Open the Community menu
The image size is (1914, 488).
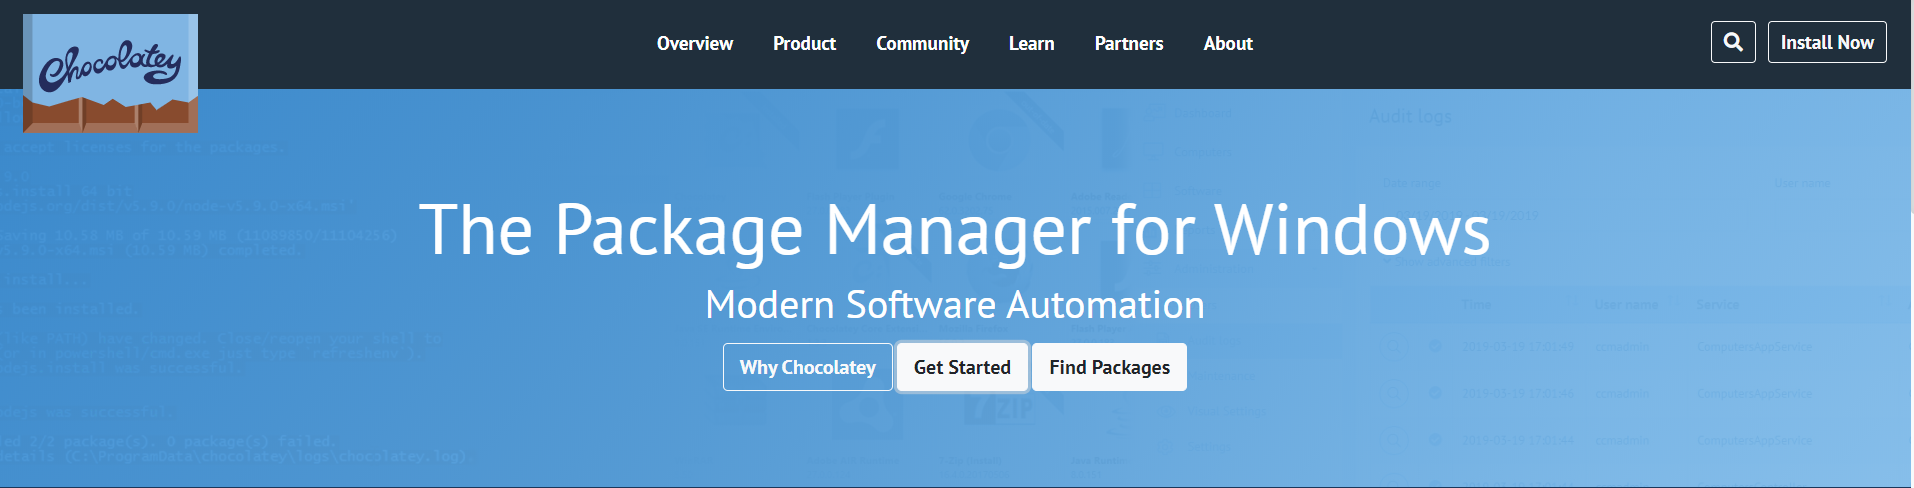922,43
